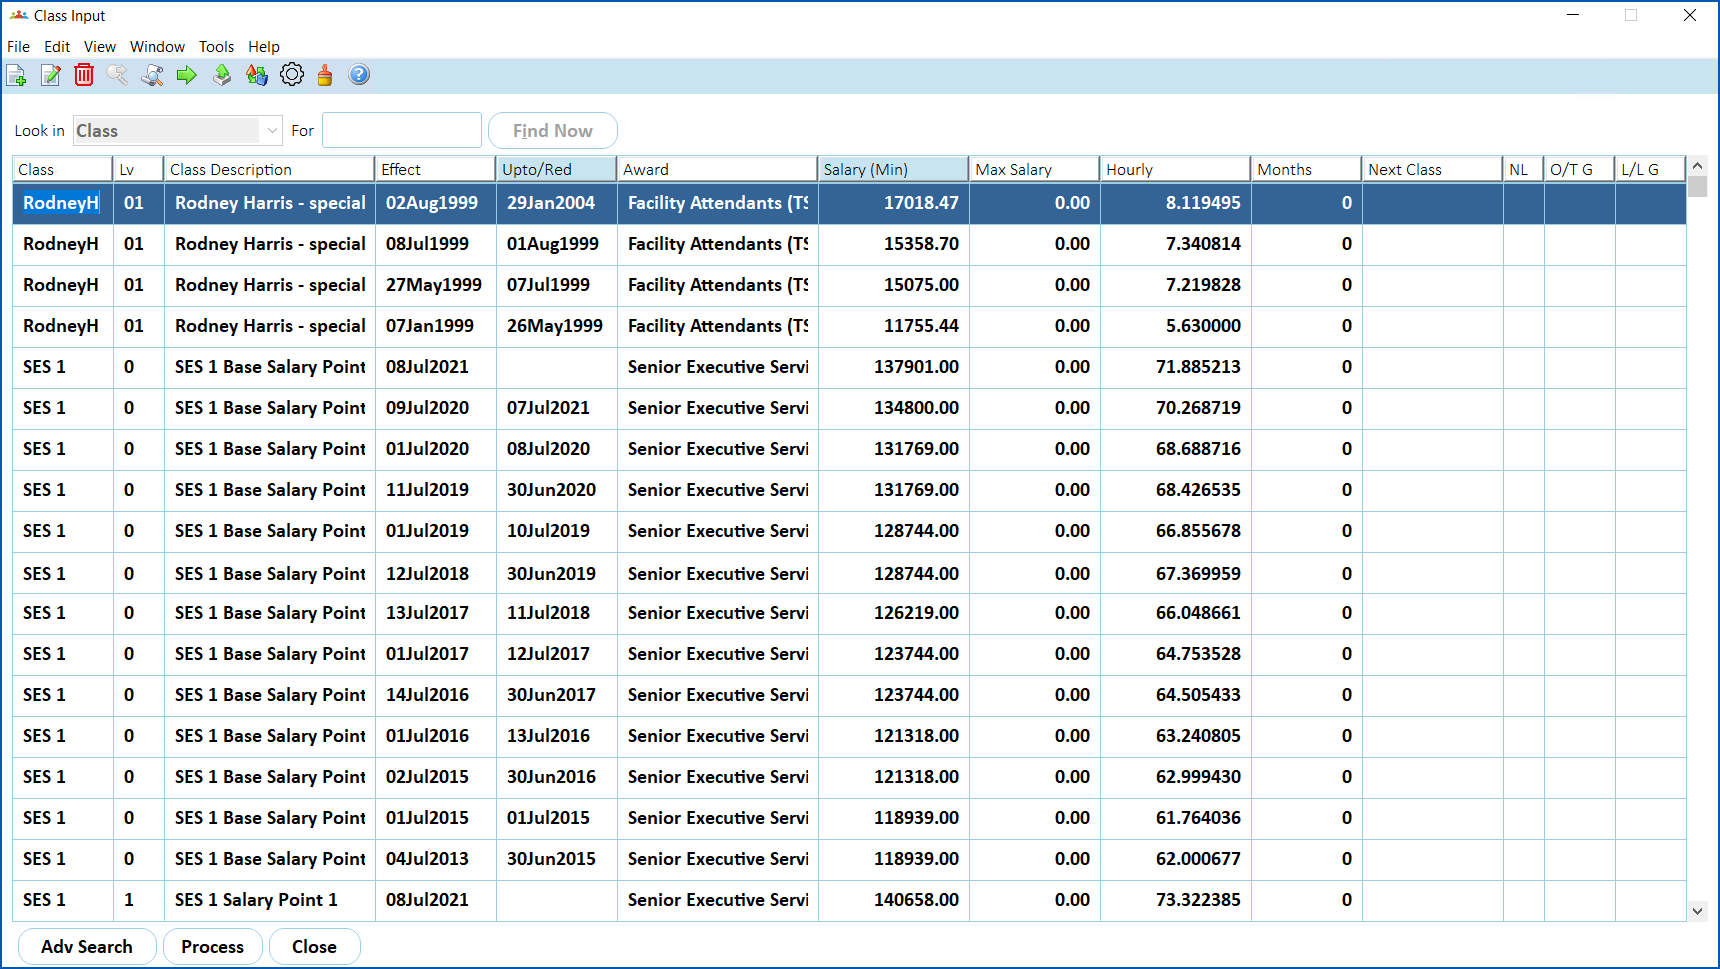The image size is (1720, 969).
Task: Click scrollbar down arrow of the table
Action: (x=1697, y=911)
